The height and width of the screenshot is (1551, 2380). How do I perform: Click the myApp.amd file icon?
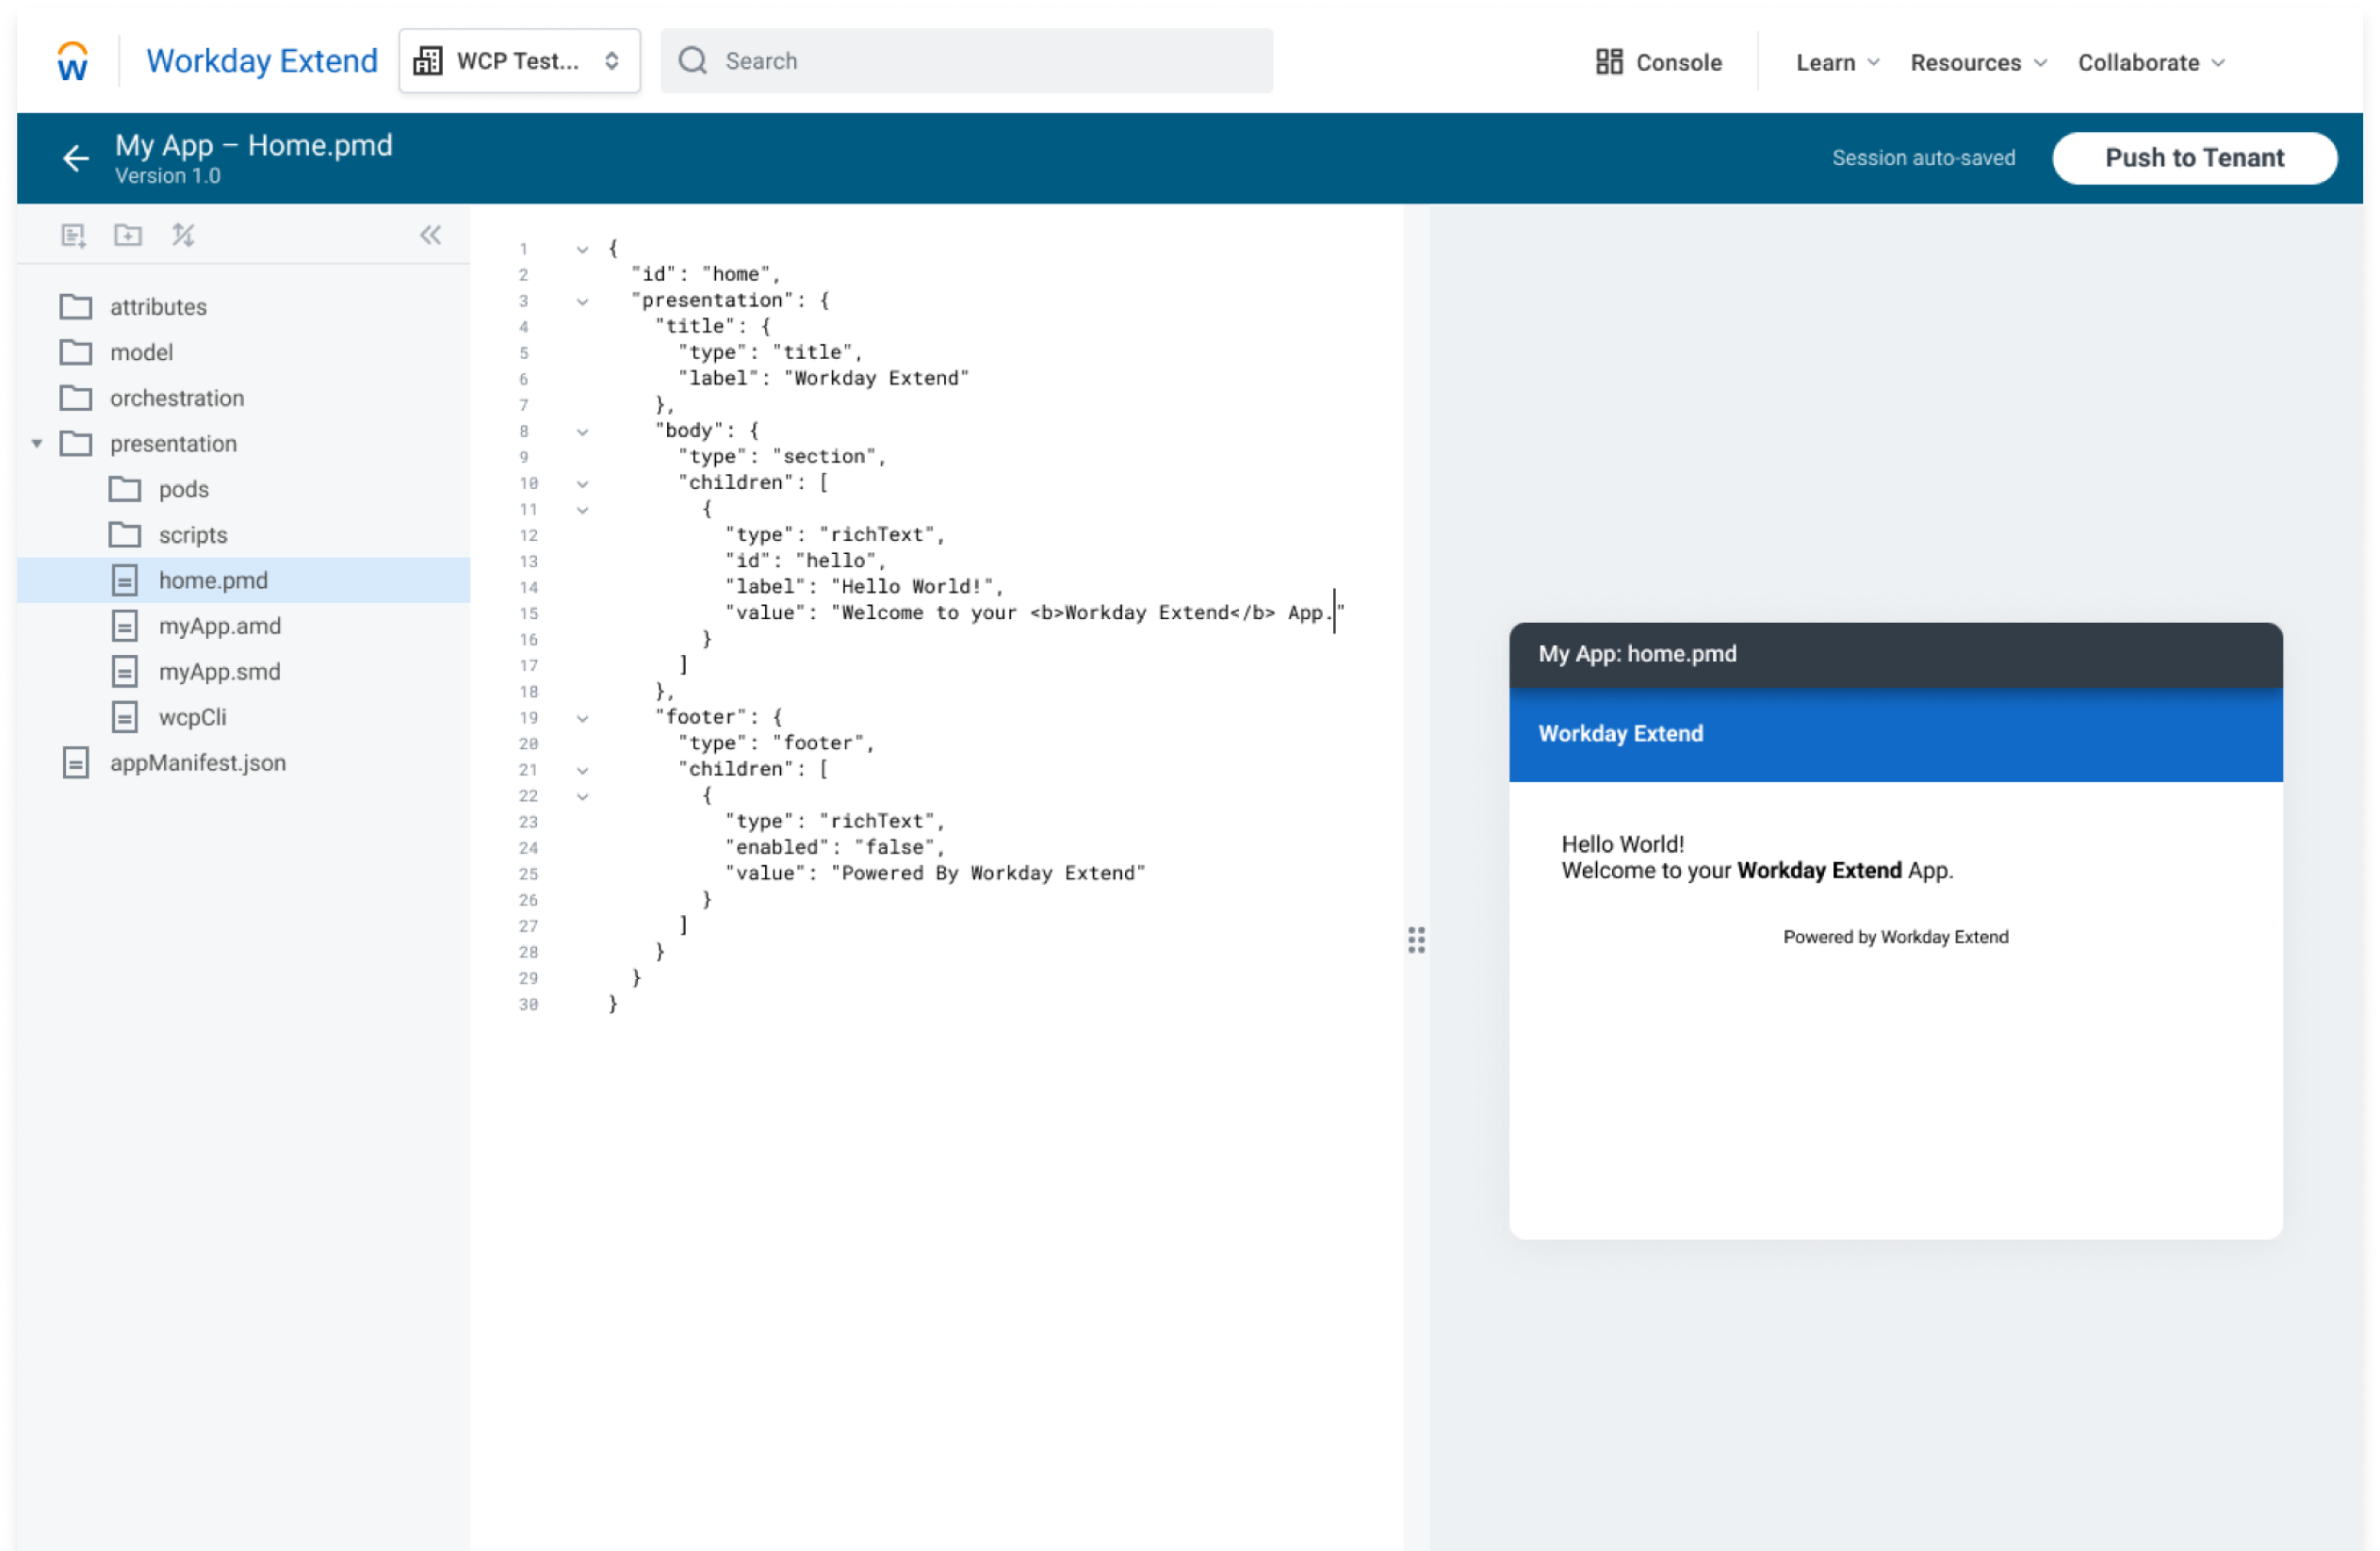pyautogui.click(x=124, y=626)
